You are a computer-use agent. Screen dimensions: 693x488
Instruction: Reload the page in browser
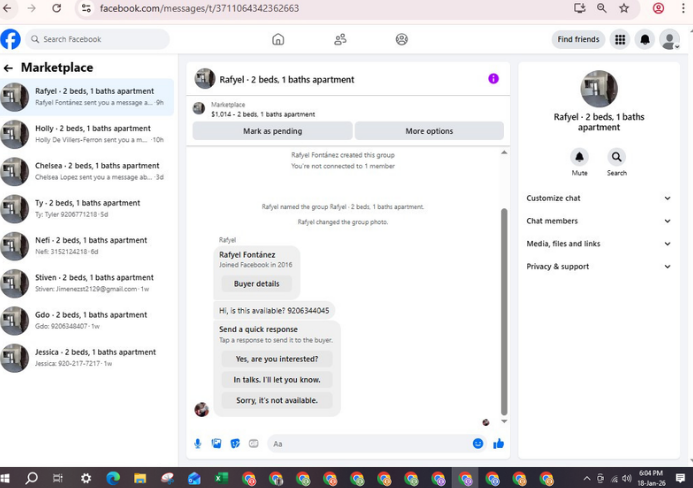[x=57, y=8]
